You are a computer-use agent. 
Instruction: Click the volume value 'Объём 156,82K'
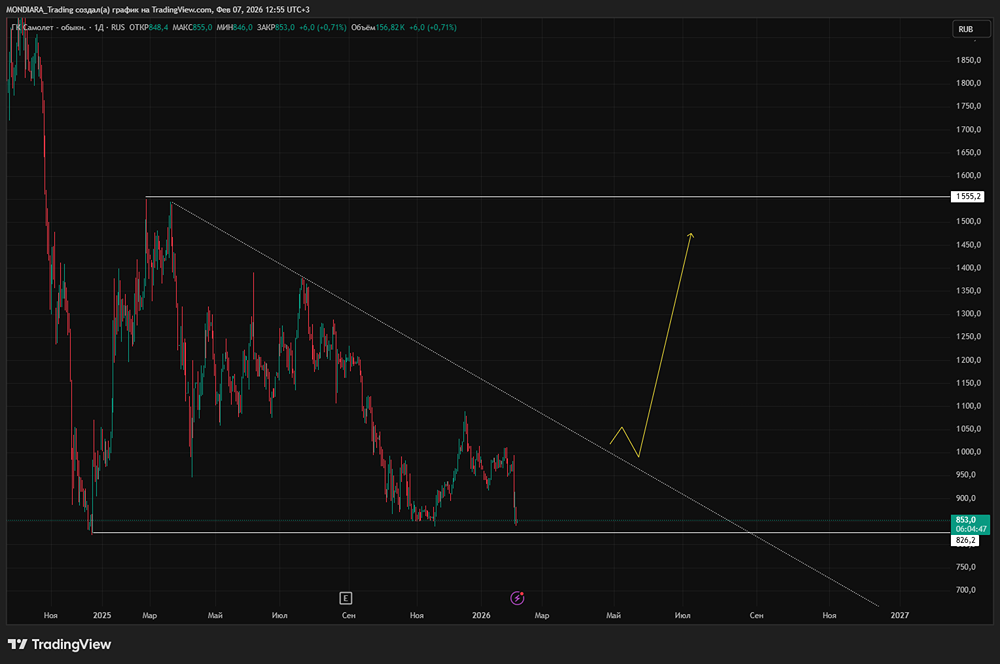point(378,27)
